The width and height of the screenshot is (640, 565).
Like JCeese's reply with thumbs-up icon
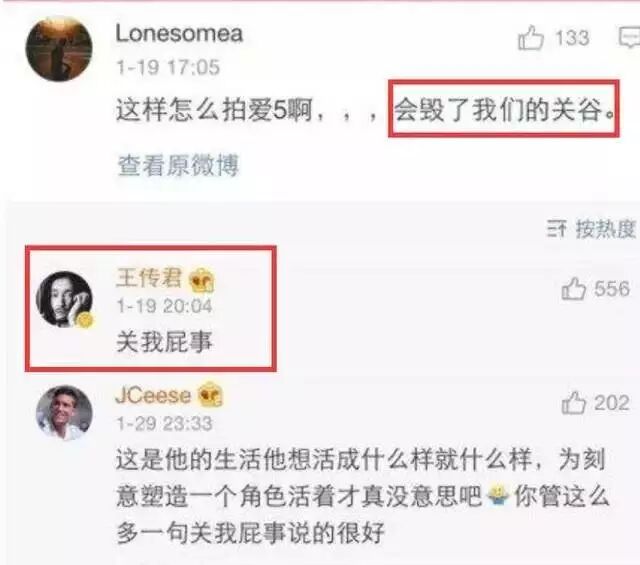click(574, 403)
